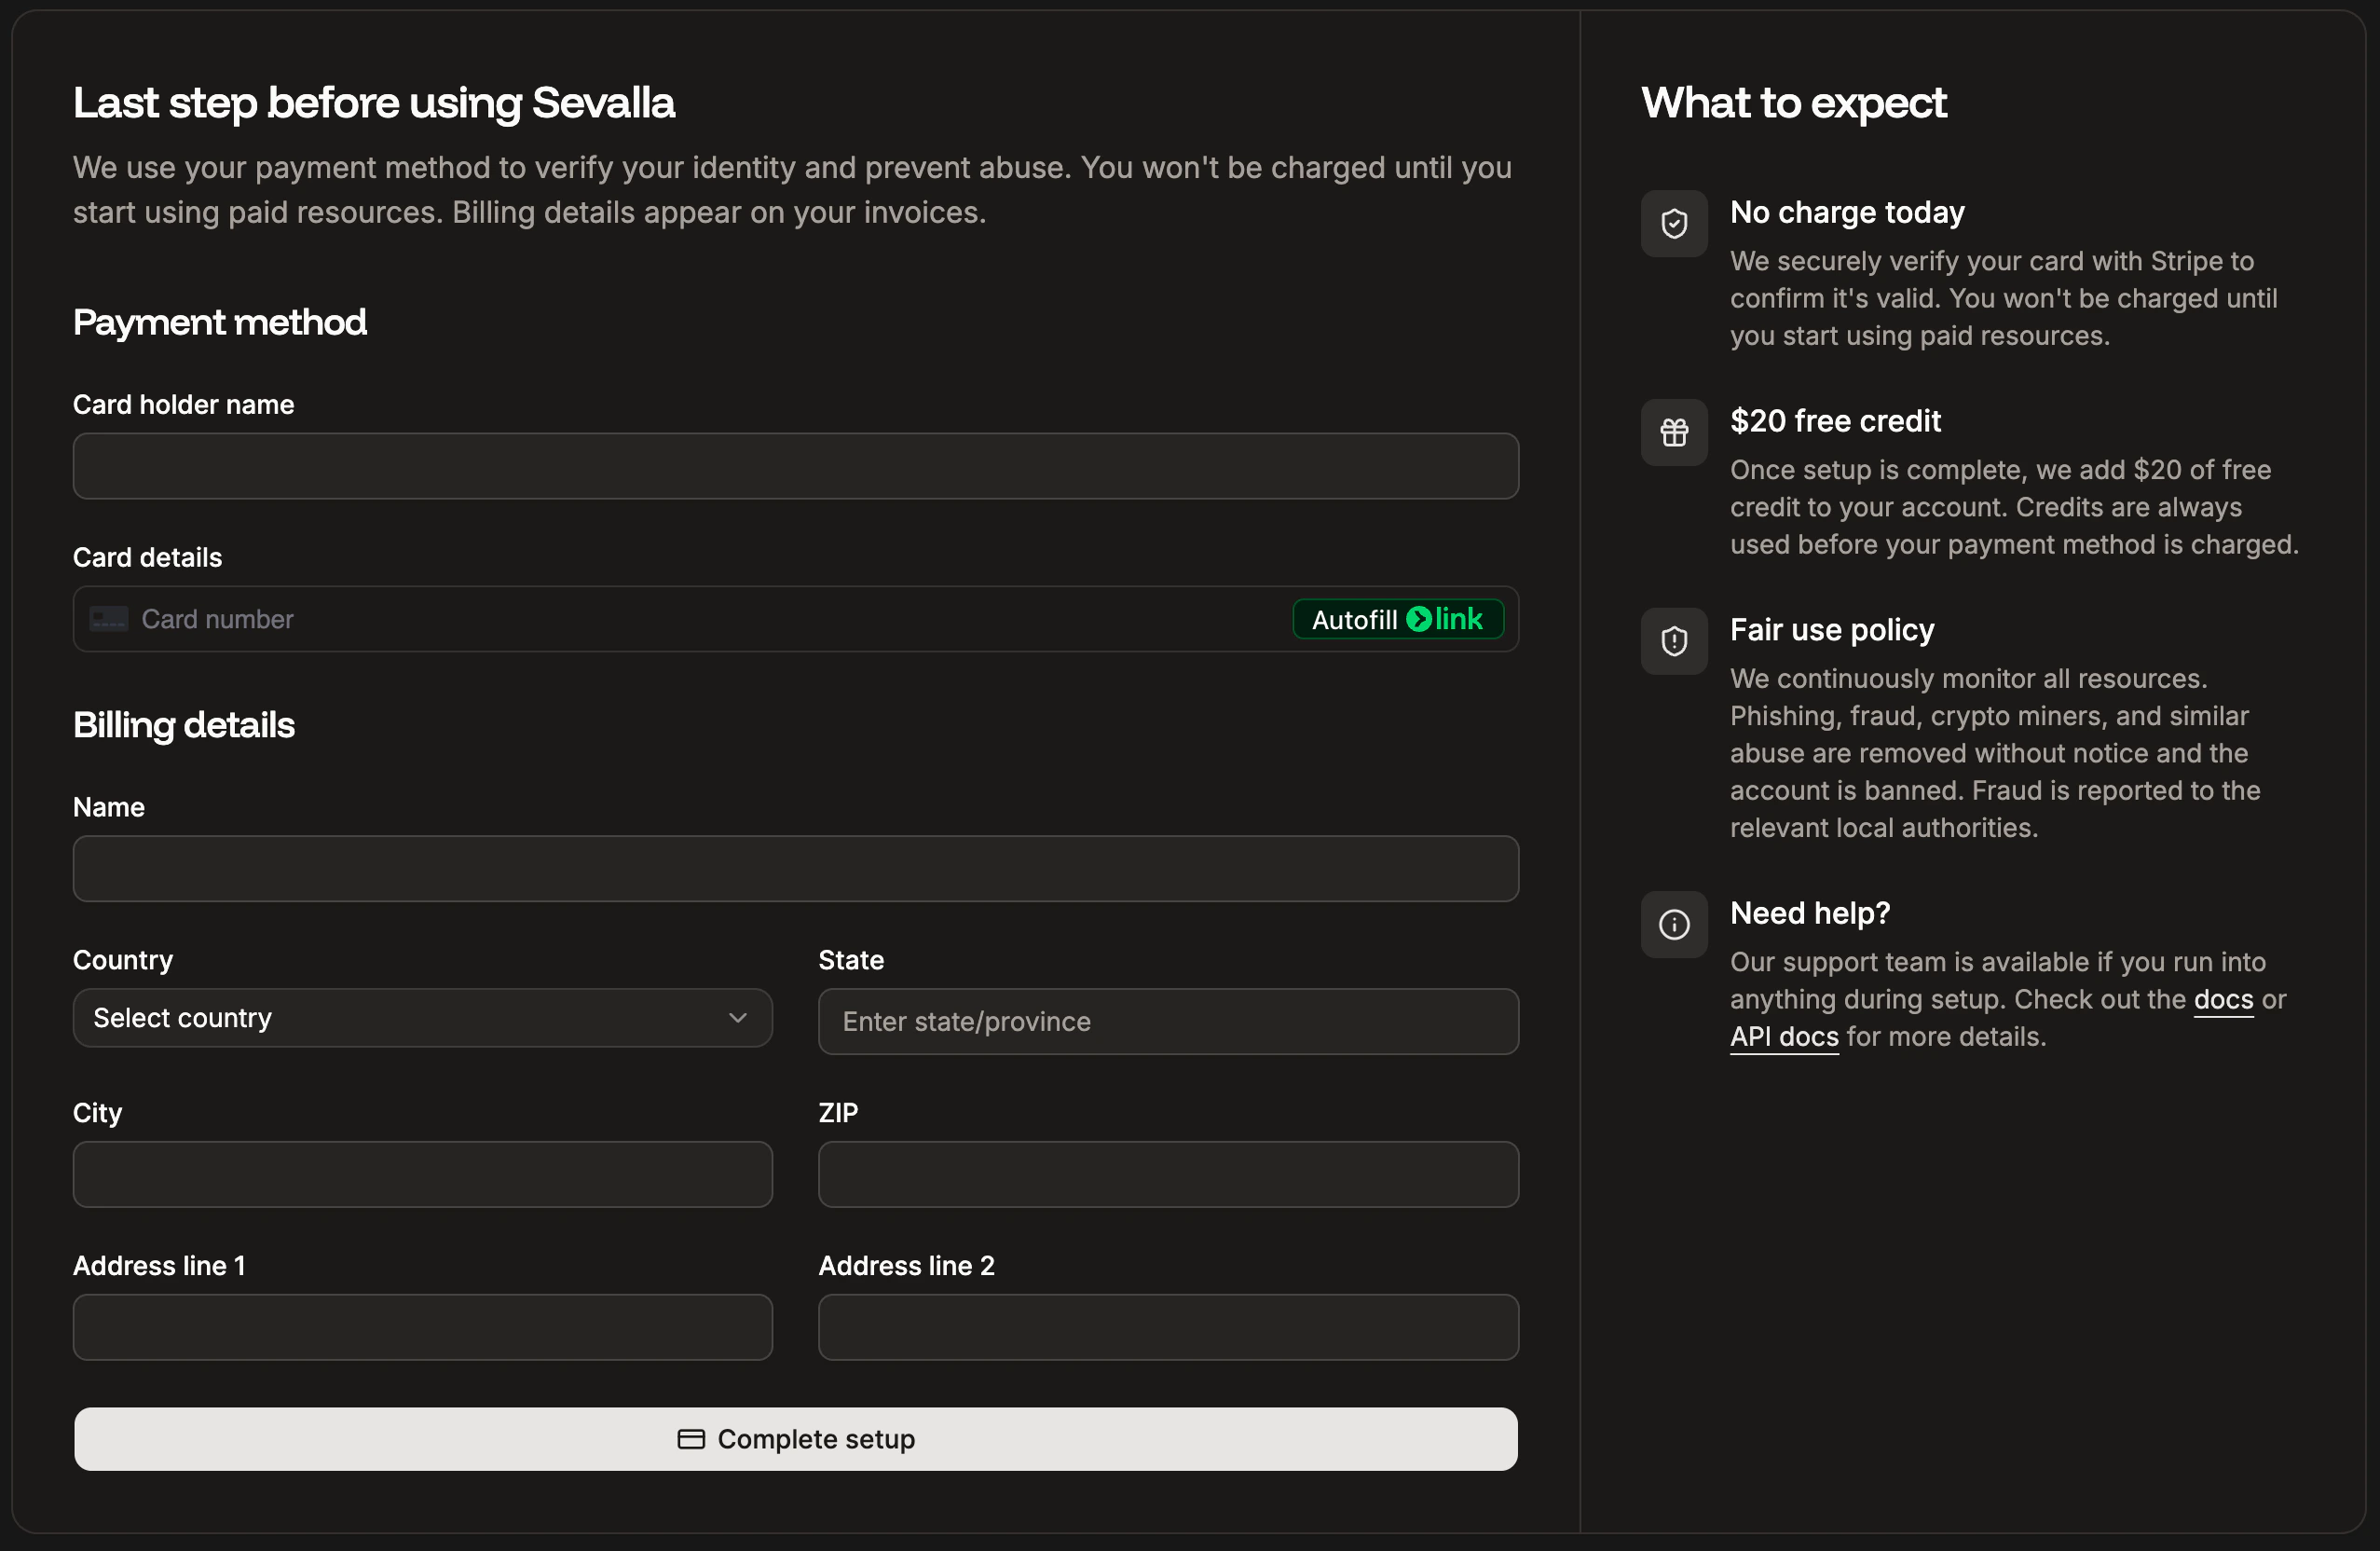Click the "ZIP" label
This screenshot has width=2380, height=1551.
click(838, 1113)
